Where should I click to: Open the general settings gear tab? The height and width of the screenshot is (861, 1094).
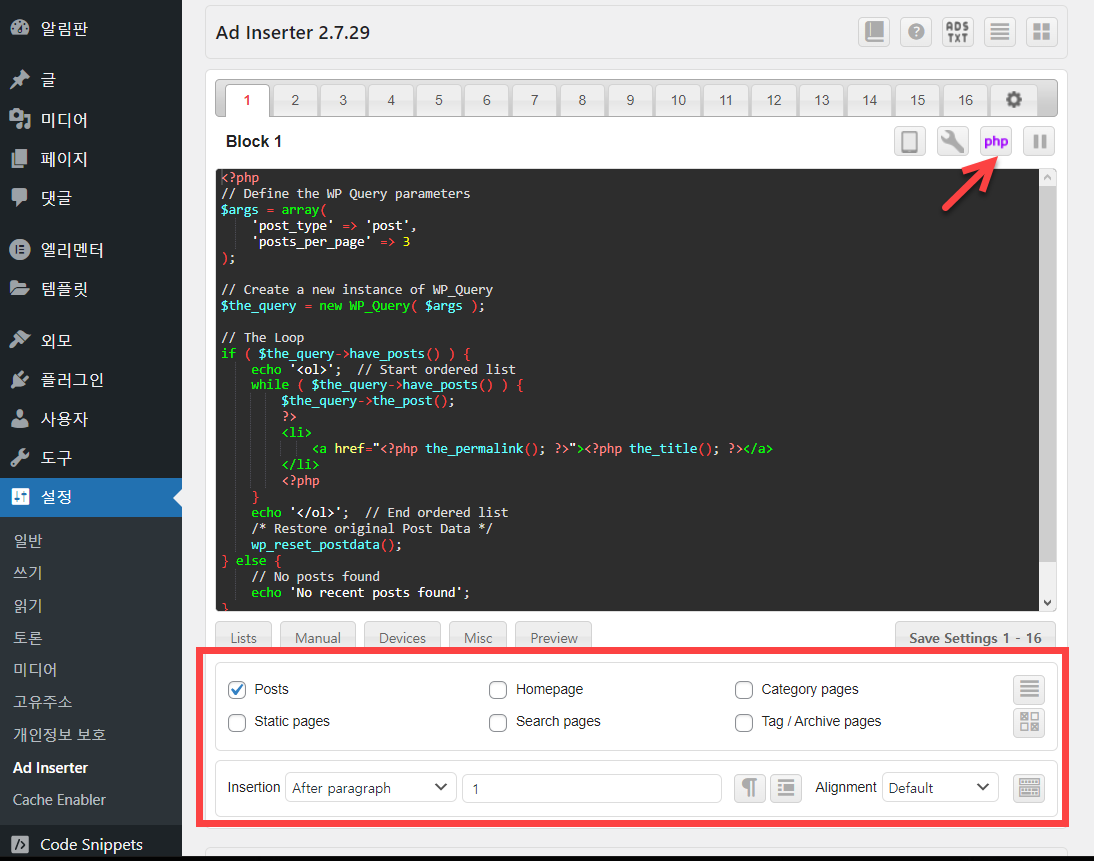[1014, 100]
